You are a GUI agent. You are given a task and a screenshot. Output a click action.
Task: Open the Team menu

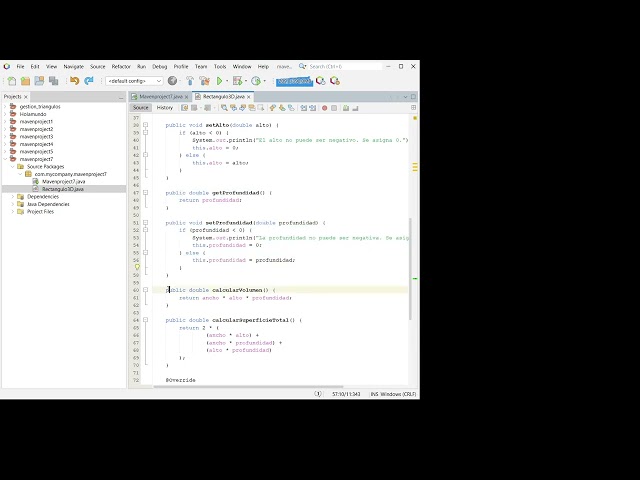pyautogui.click(x=201, y=67)
